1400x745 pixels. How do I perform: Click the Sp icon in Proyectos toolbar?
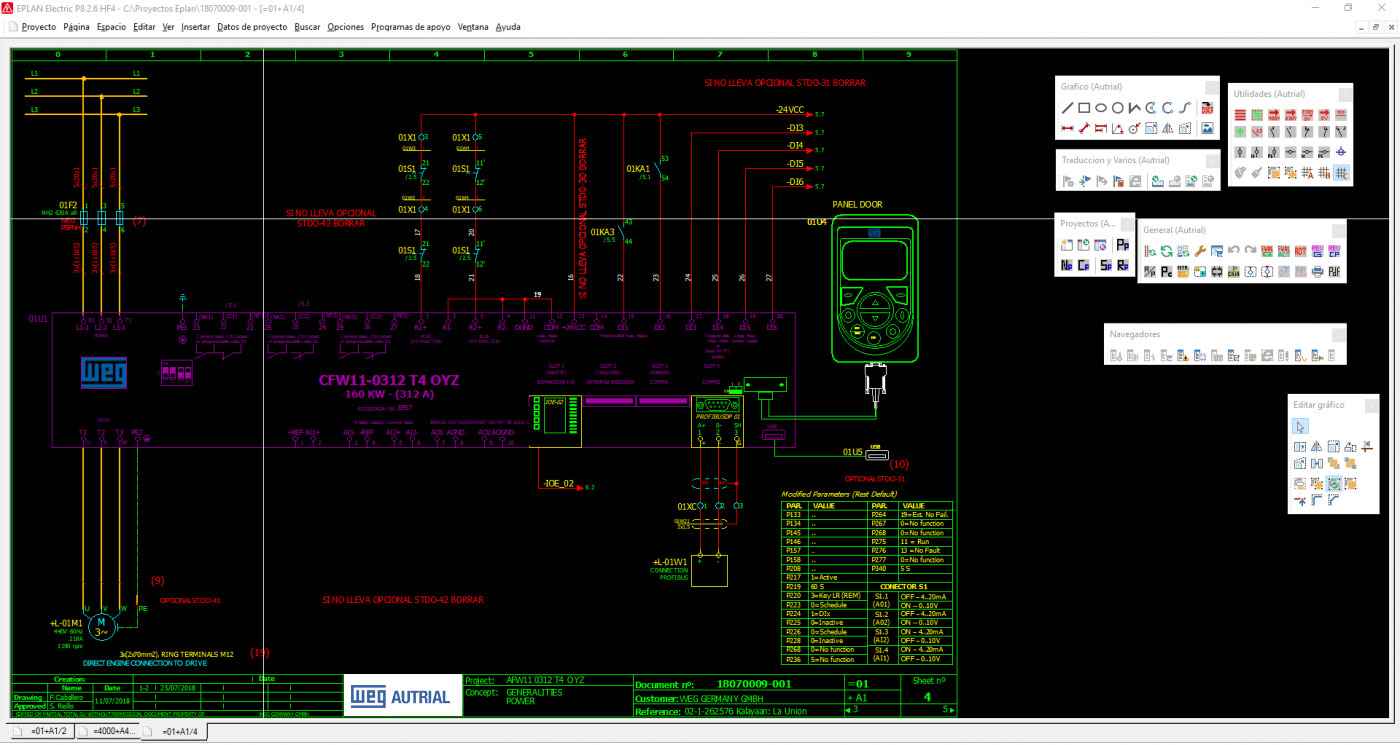point(1106,265)
